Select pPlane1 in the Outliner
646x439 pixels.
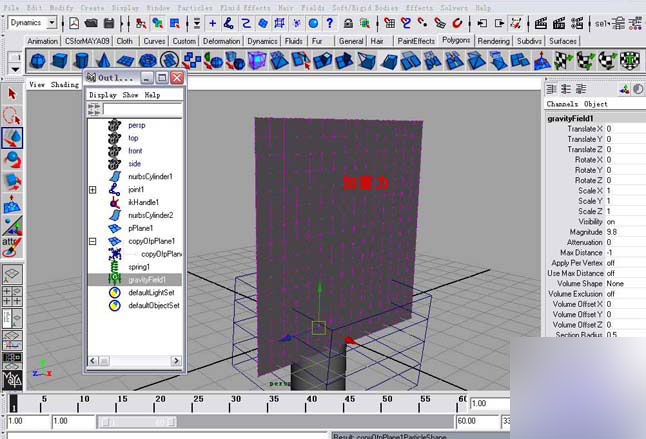tap(140, 228)
